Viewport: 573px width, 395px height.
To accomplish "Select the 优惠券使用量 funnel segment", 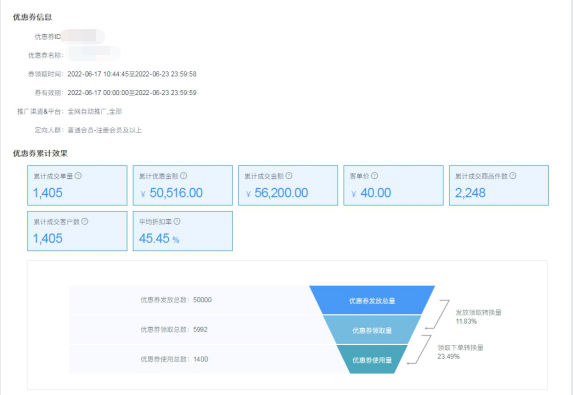I will point(372,360).
